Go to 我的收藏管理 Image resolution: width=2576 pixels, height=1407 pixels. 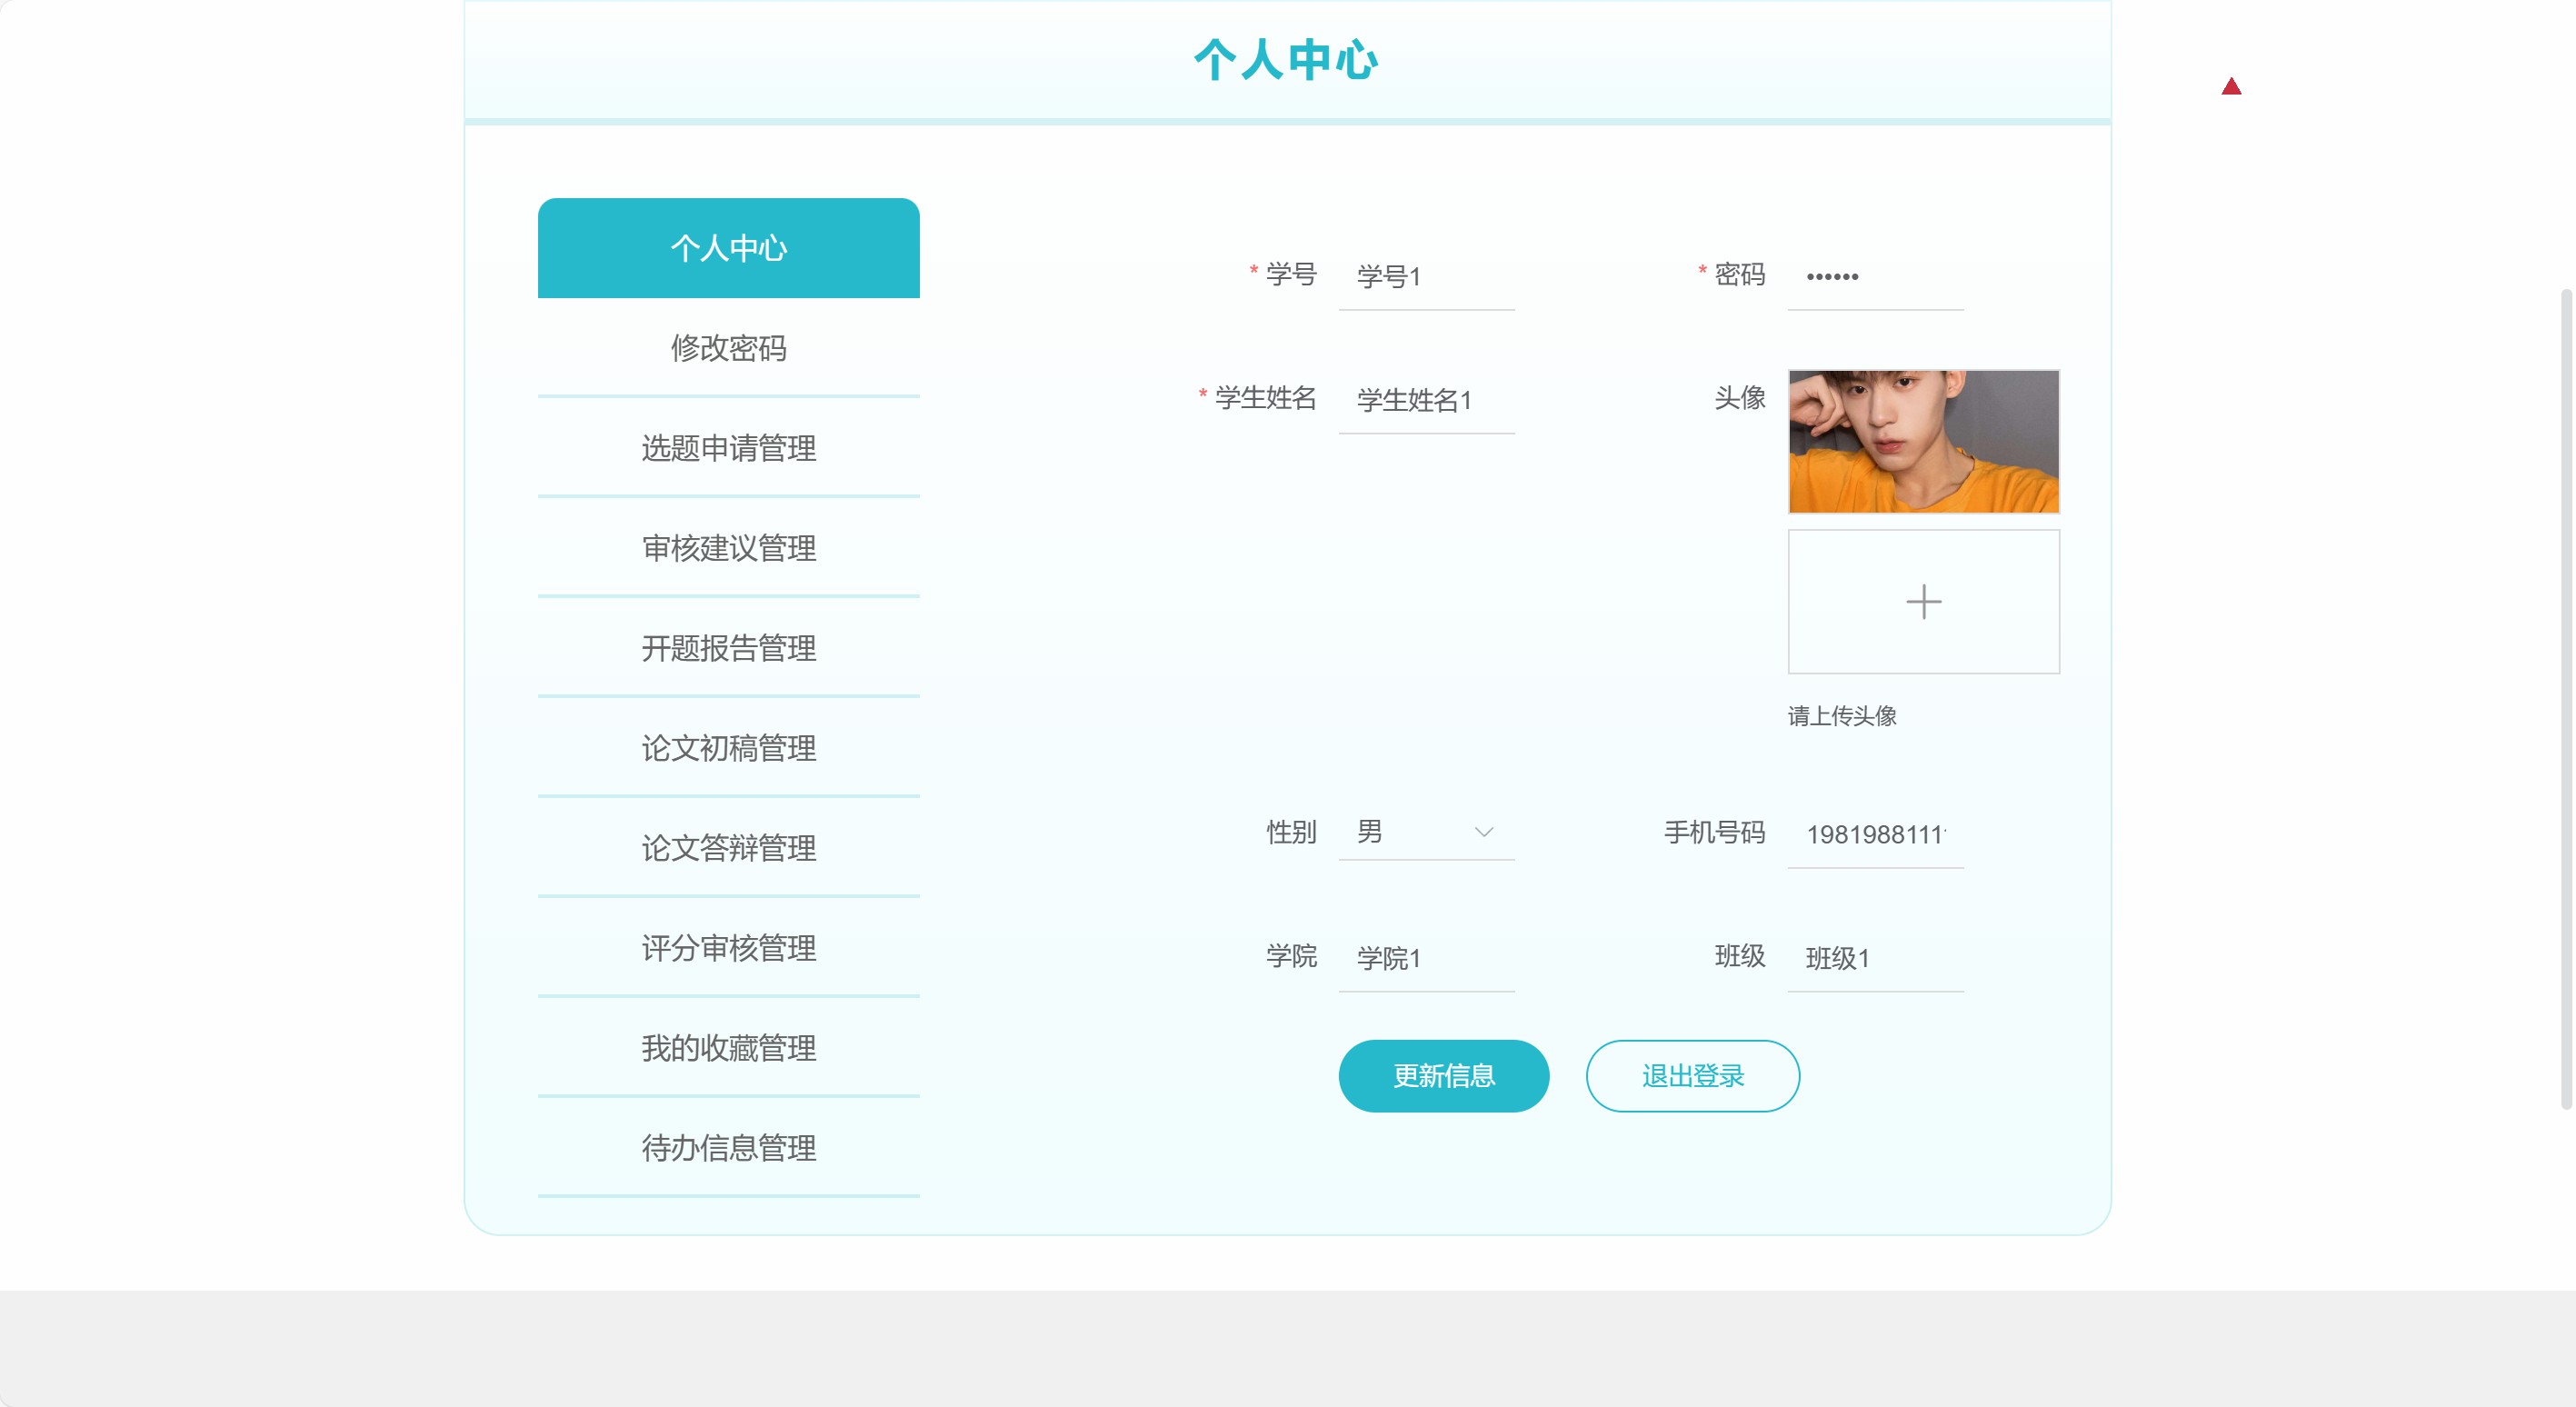(x=728, y=1048)
